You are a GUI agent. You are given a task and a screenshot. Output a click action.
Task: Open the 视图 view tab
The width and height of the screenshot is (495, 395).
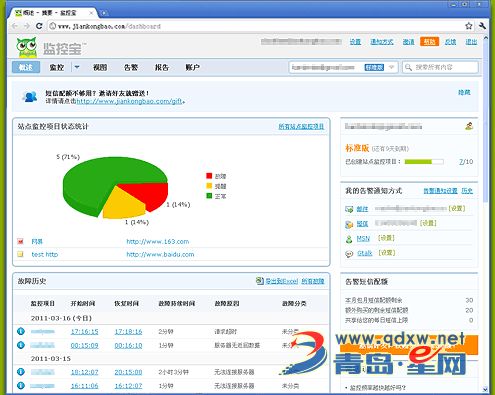coord(100,67)
